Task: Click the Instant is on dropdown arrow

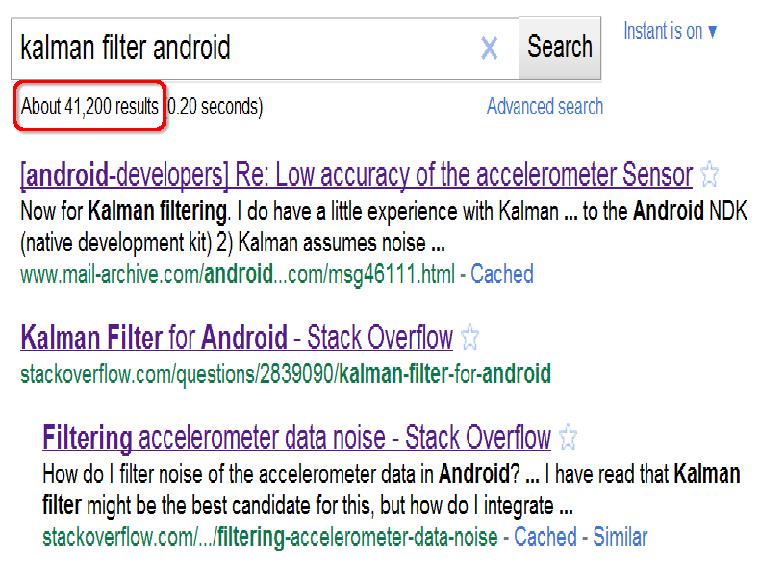Action: pyautogui.click(x=712, y=32)
